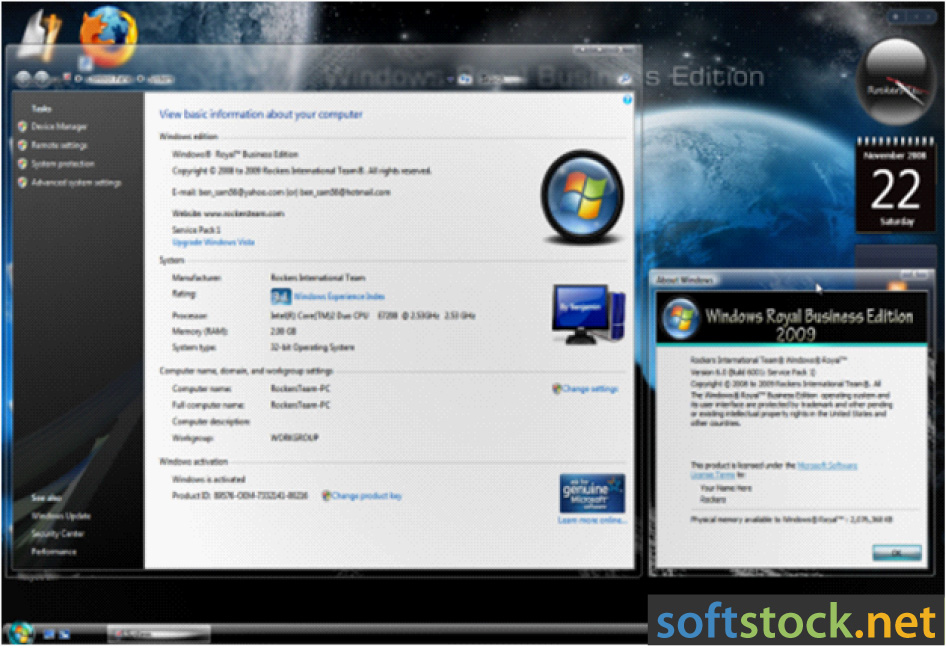This screenshot has height=650, width=946.
Task: Click the calendar gadget showing 22 Saturday
Action: coord(895,185)
